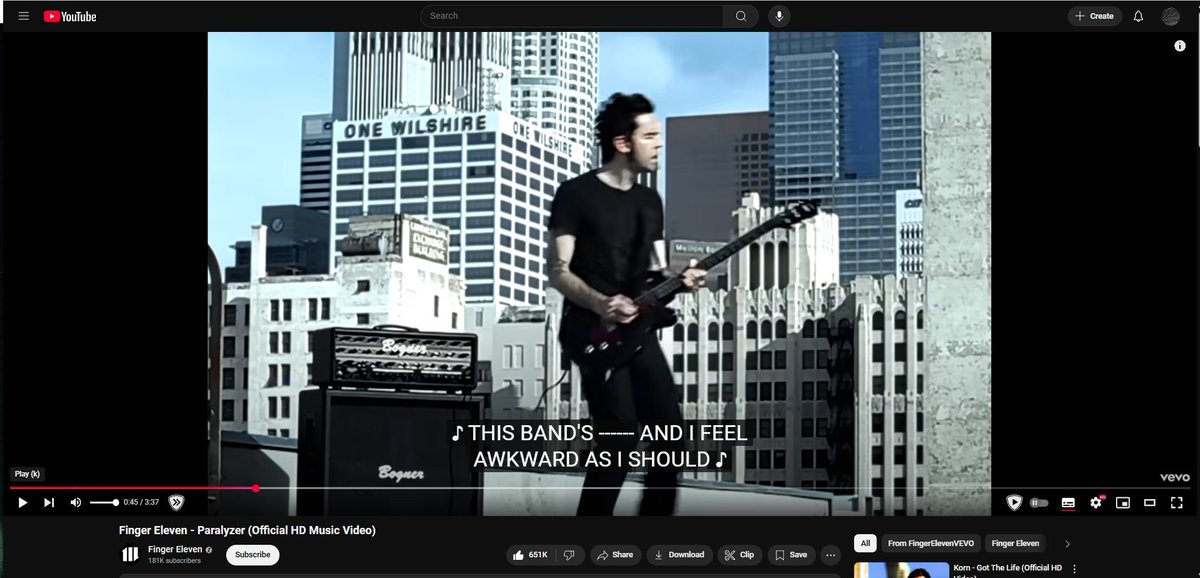Save video to playlist

coord(791,554)
